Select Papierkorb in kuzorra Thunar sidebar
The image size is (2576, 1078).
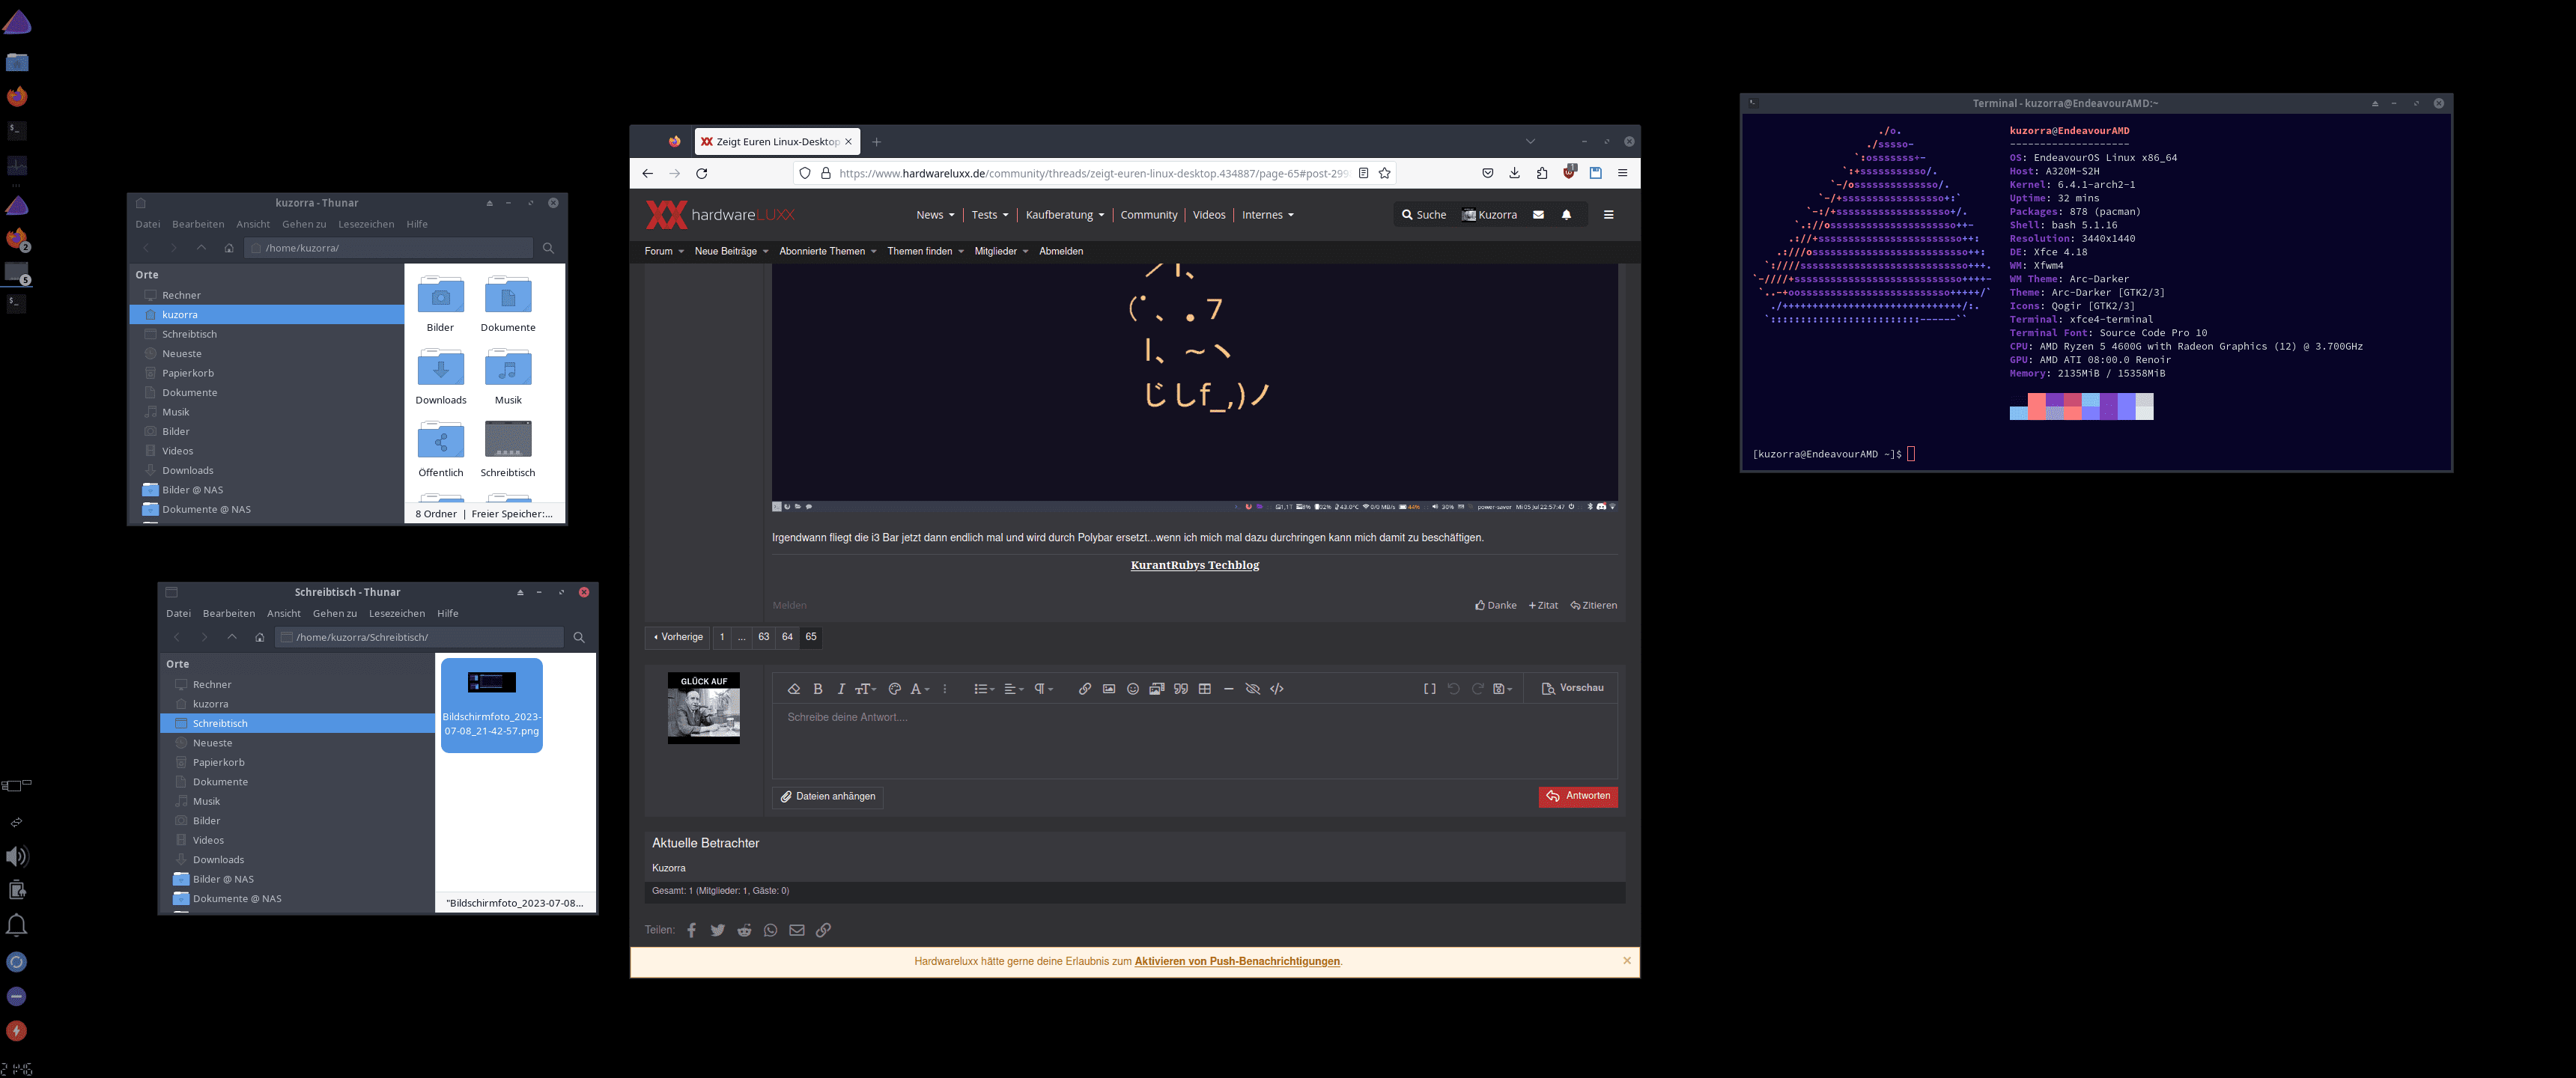pyautogui.click(x=266, y=373)
